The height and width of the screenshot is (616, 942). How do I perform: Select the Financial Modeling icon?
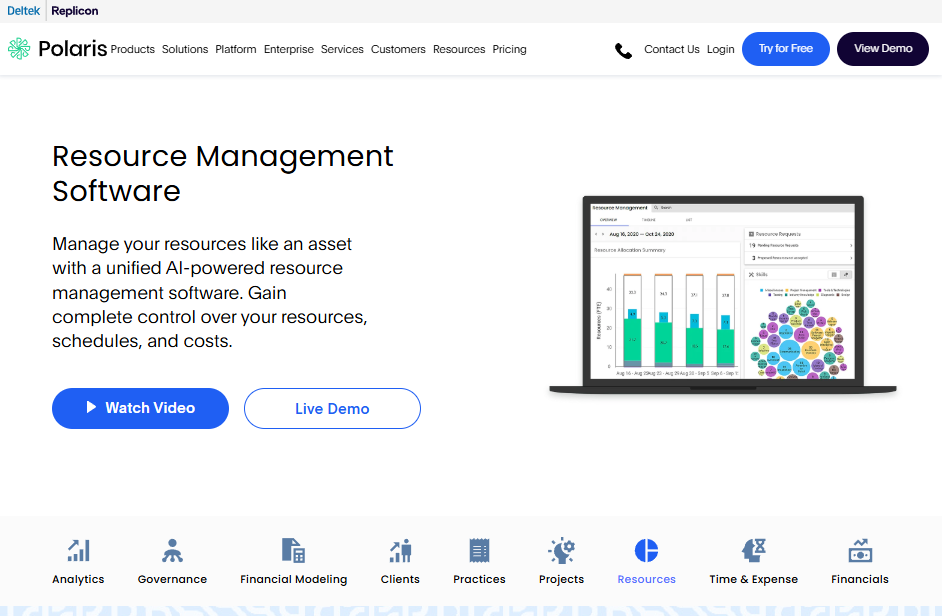tap(293, 550)
